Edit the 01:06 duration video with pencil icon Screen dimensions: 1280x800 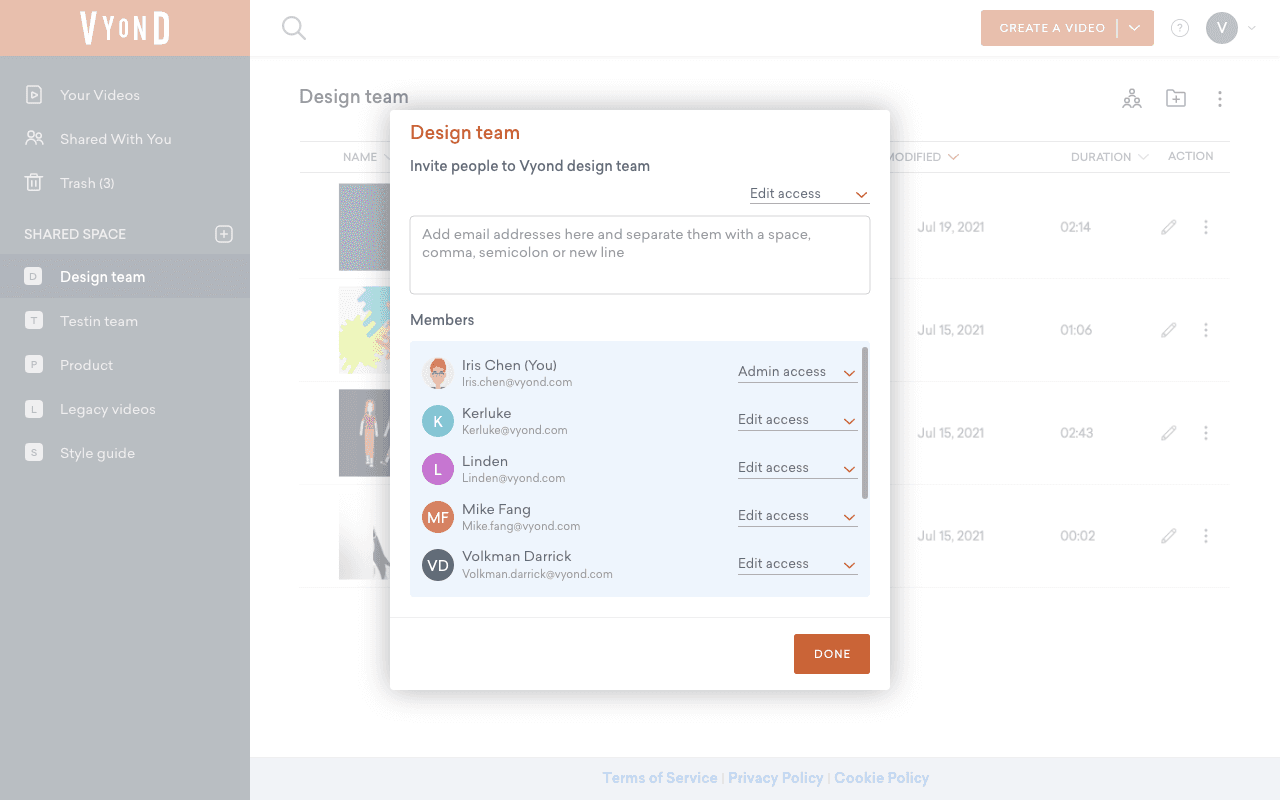tap(1169, 330)
